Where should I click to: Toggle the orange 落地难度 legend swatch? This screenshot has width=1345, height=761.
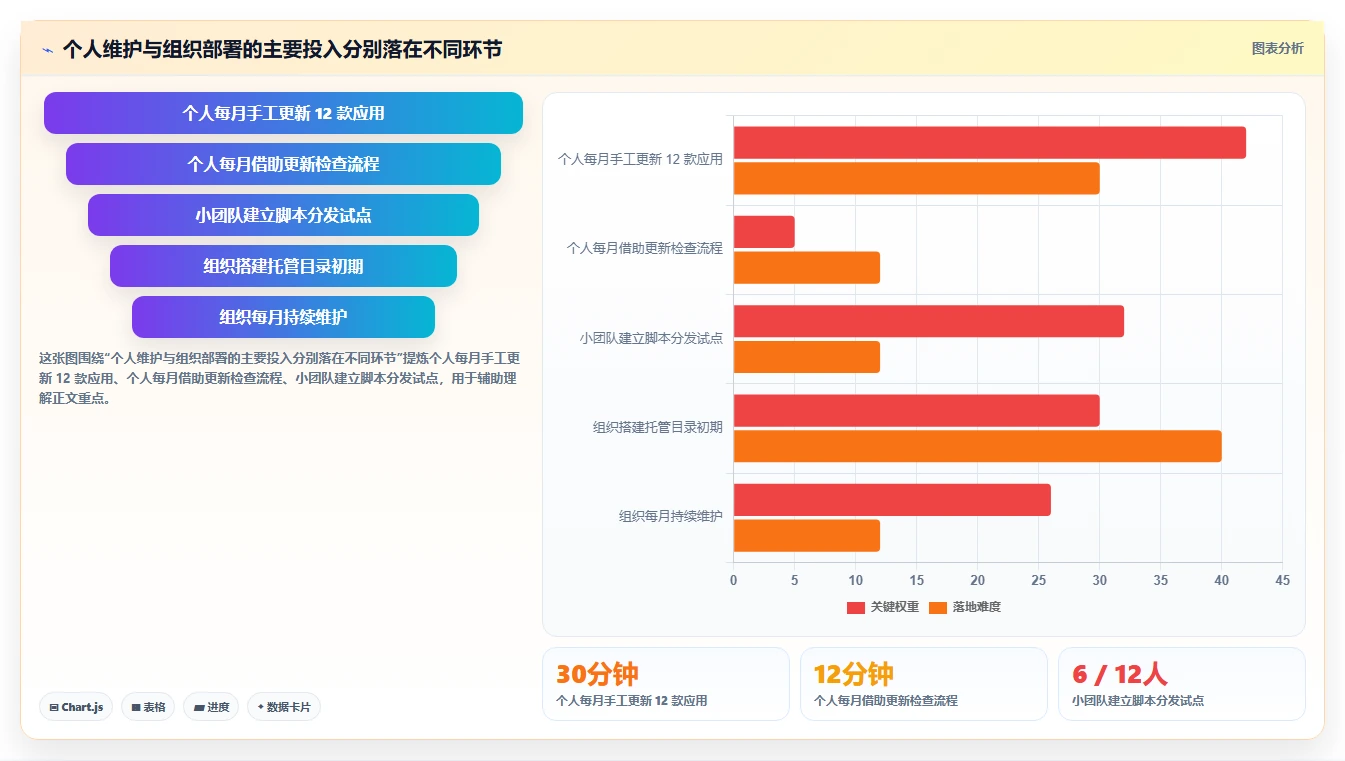pos(938,607)
